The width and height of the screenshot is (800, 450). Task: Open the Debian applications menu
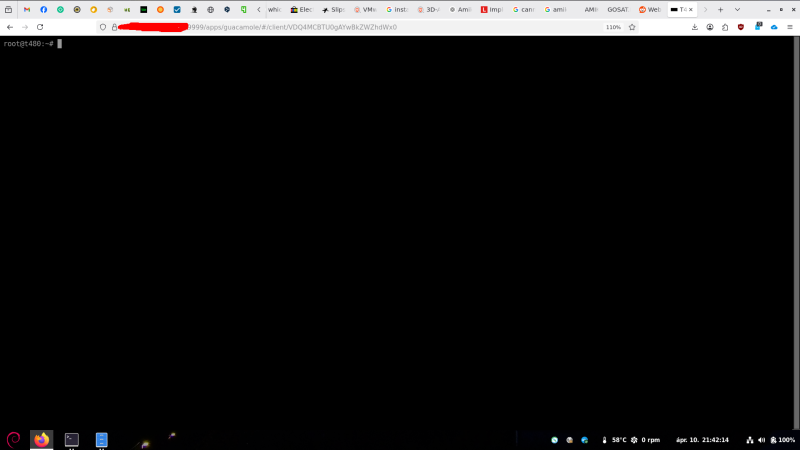click(x=13, y=439)
